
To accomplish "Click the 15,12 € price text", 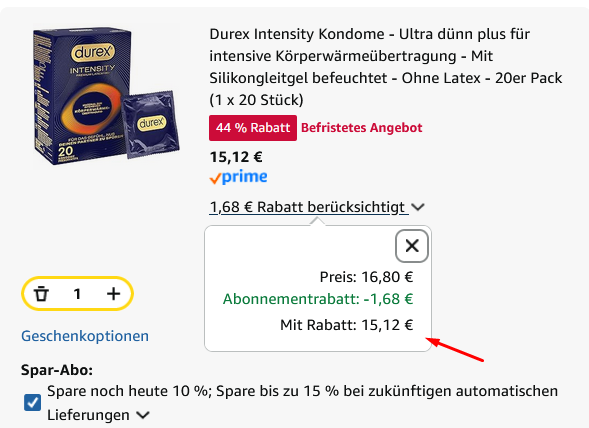I will pyautogui.click(x=236, y=157).
